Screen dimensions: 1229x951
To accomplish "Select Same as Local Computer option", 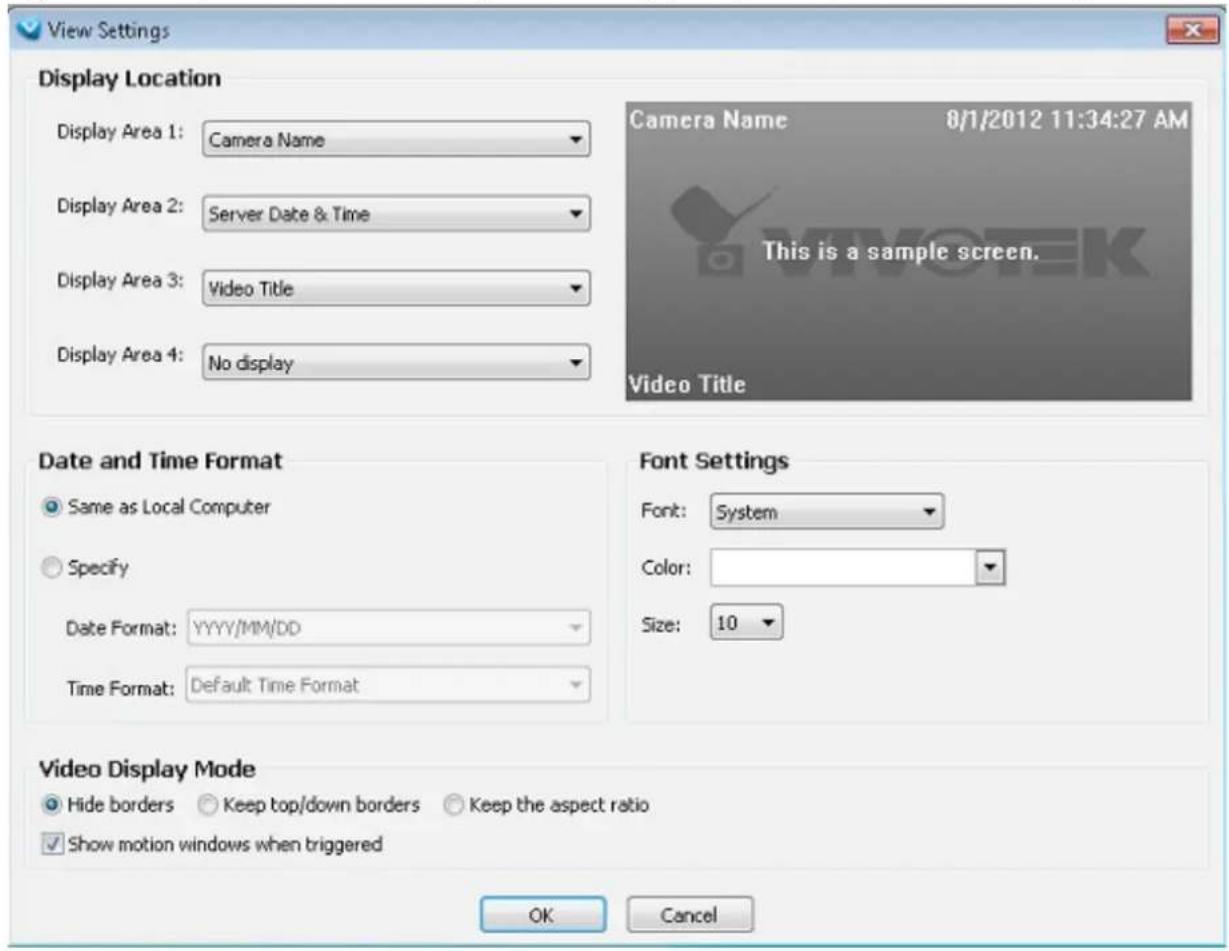I will [x=155, y=507].
